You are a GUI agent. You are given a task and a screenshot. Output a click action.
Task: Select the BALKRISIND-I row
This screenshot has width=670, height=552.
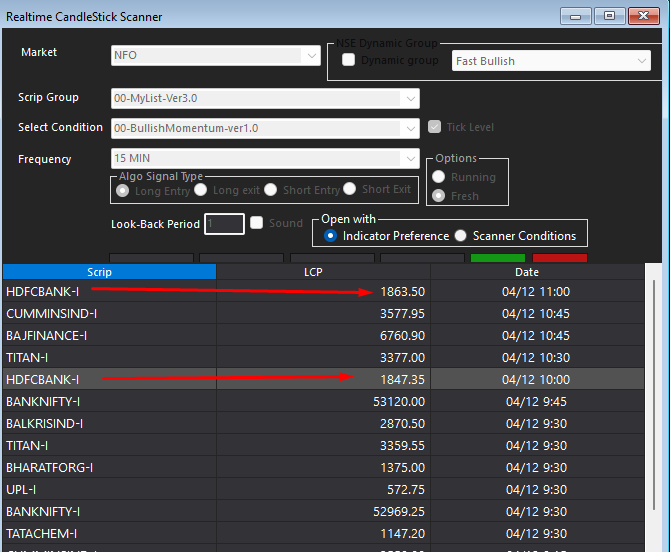tap(323, 423)
